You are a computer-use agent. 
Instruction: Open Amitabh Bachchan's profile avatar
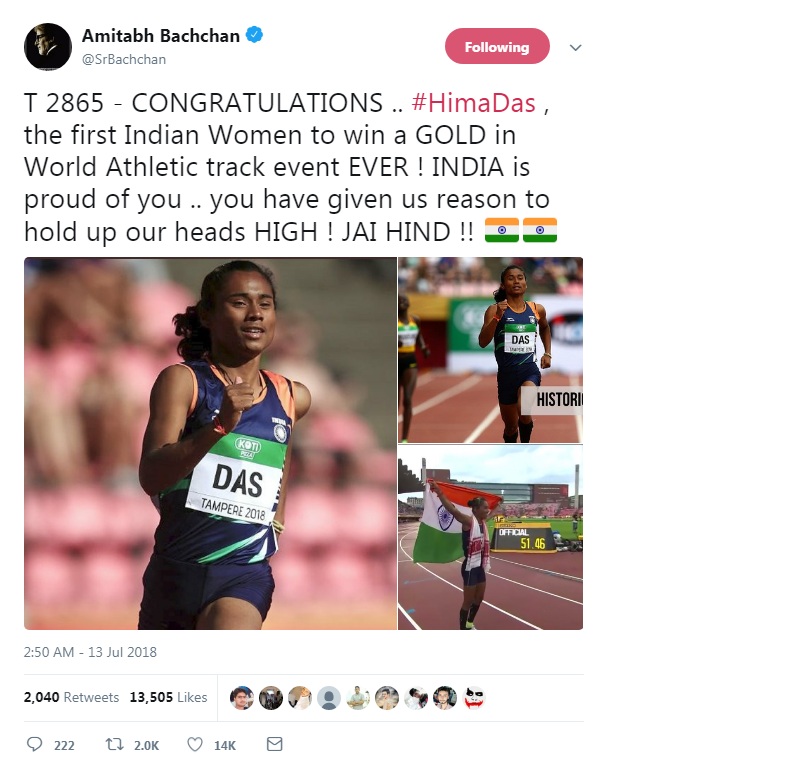click(48, 47)
